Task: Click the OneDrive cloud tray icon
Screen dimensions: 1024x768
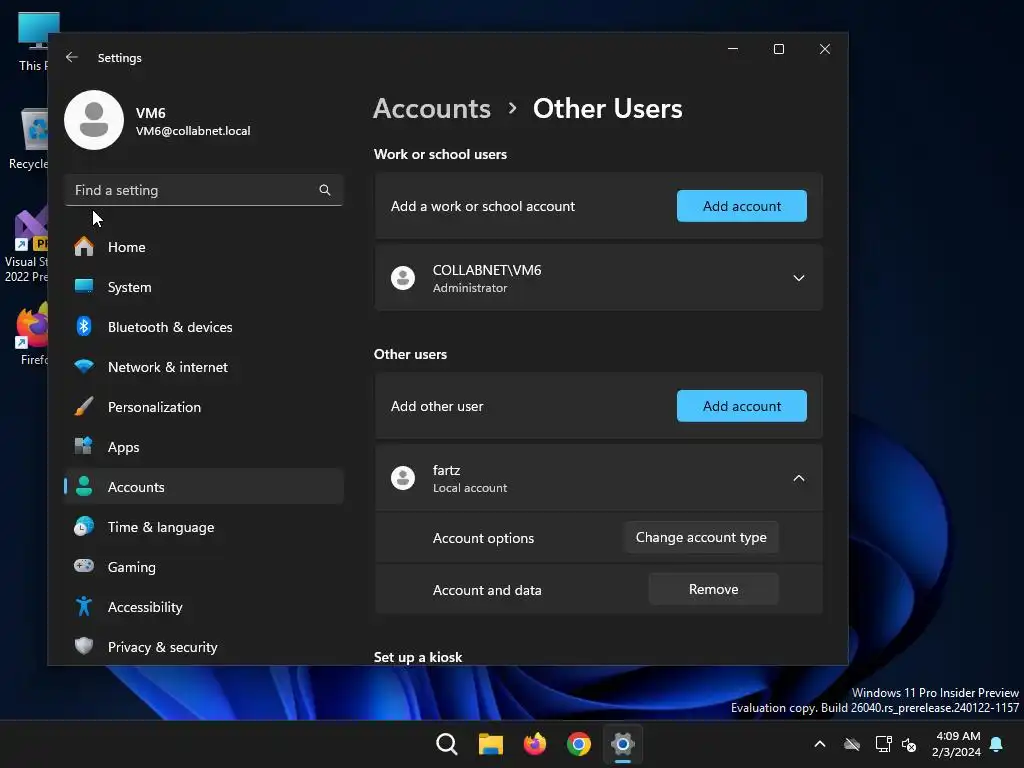Action: click(852, 744)
